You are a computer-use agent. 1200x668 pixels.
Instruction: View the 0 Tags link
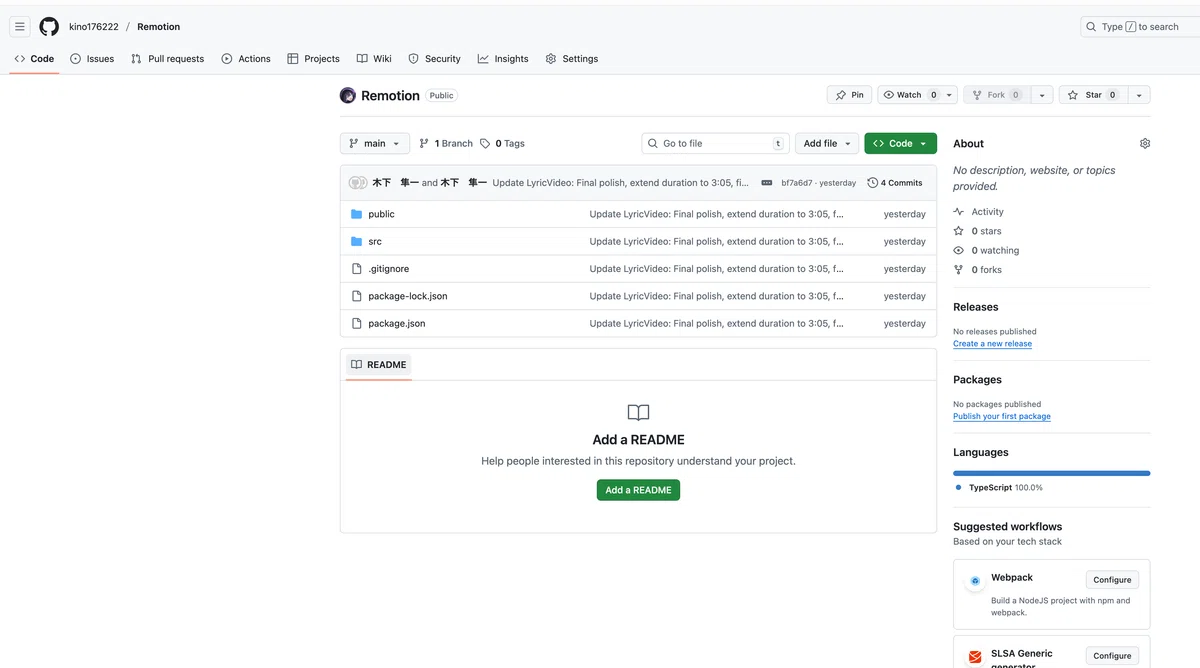click(x=502, y=144)
